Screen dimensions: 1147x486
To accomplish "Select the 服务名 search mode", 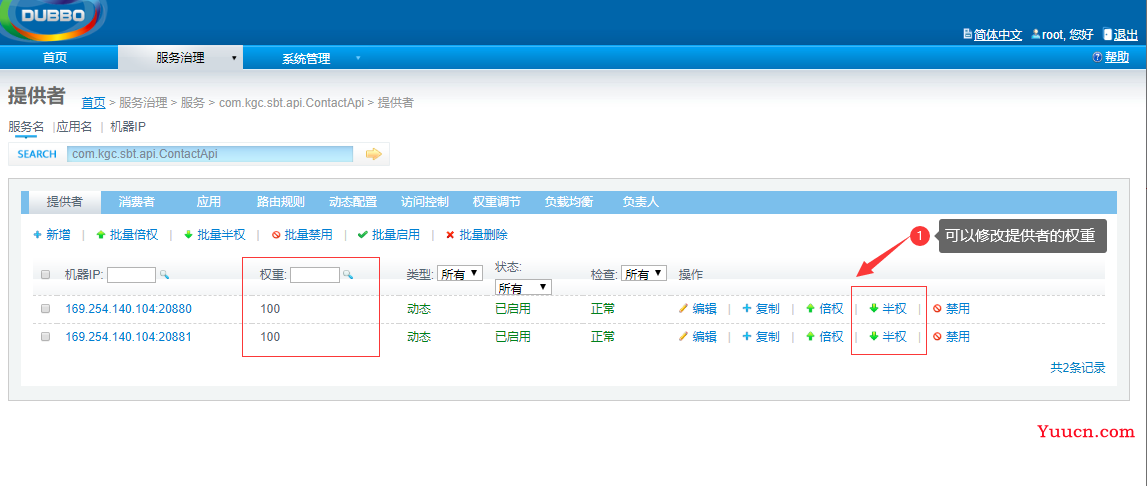I will coord(26,127).
